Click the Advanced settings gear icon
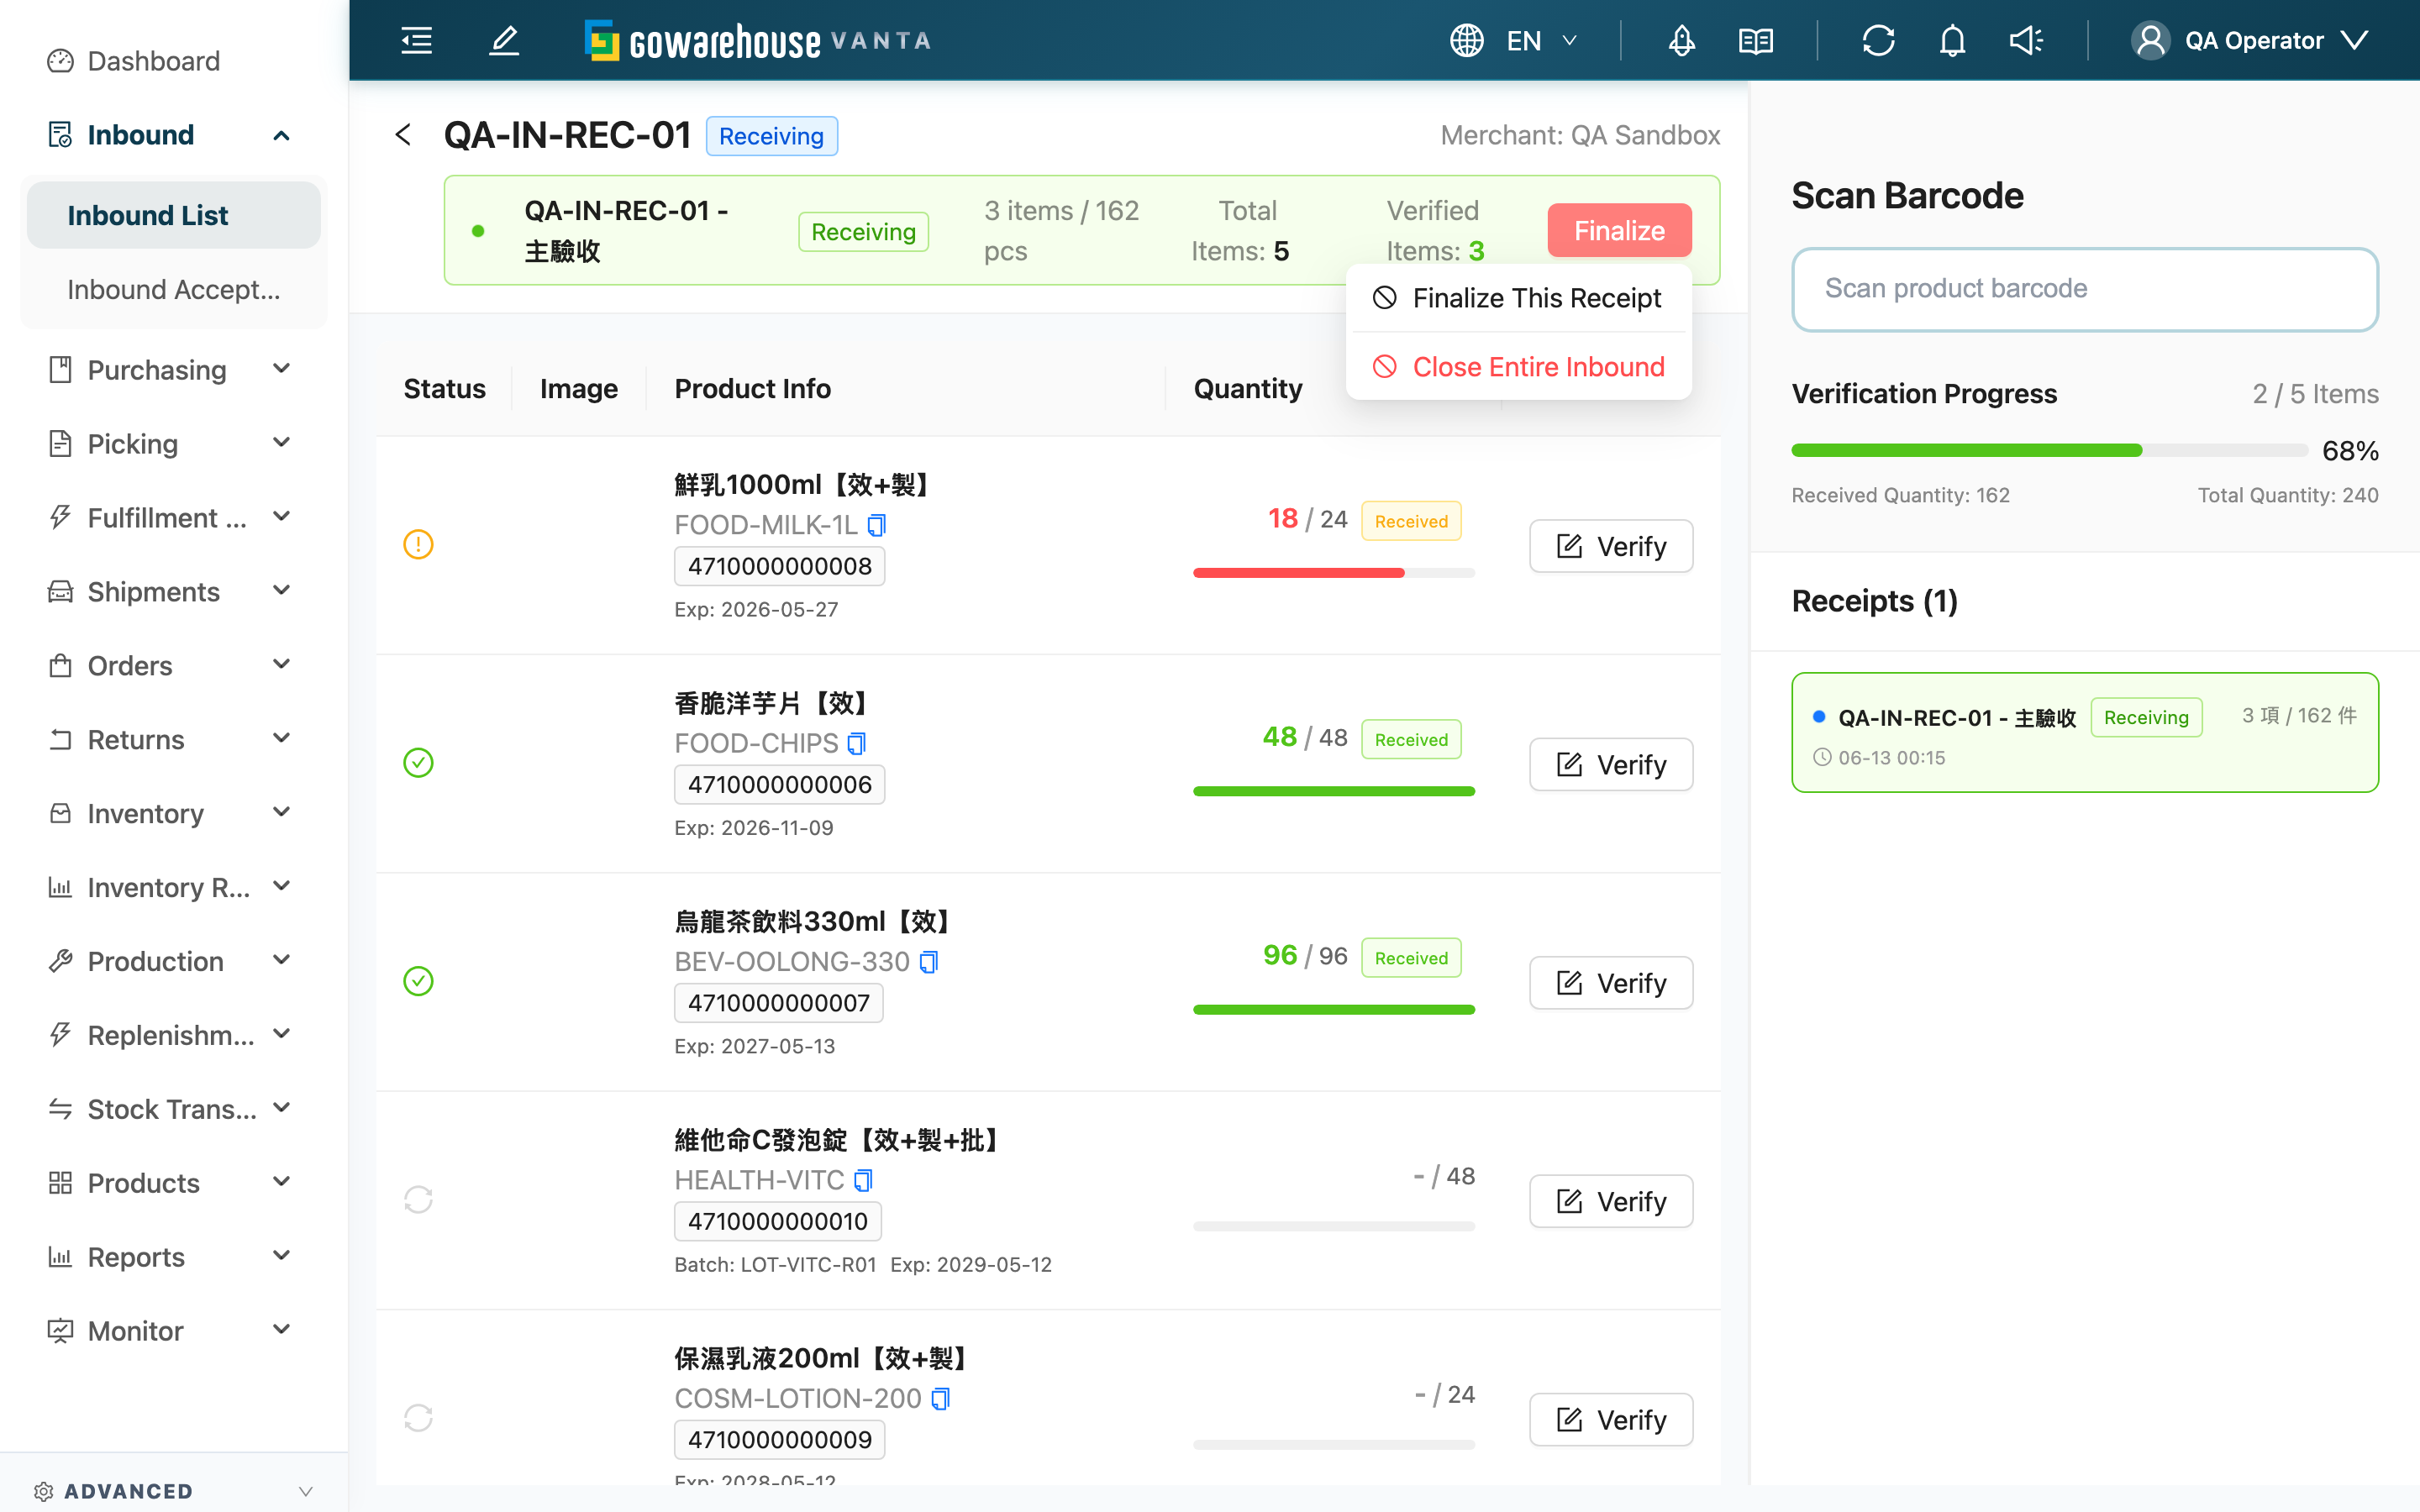Viewport: 2420px width, 1512px height. pos(43,1491)
